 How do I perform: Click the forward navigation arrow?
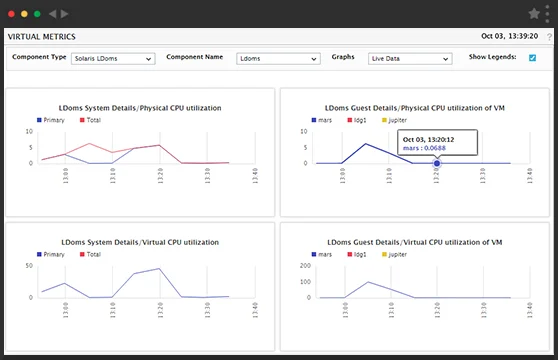[64, 14]
